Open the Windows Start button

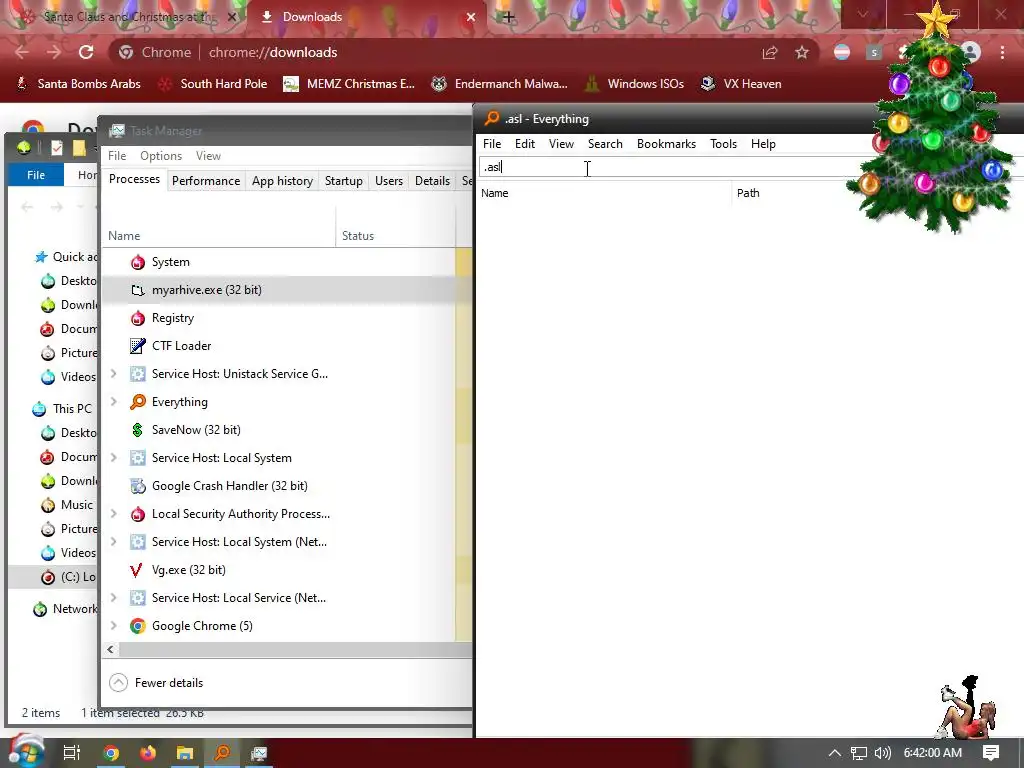26,752
